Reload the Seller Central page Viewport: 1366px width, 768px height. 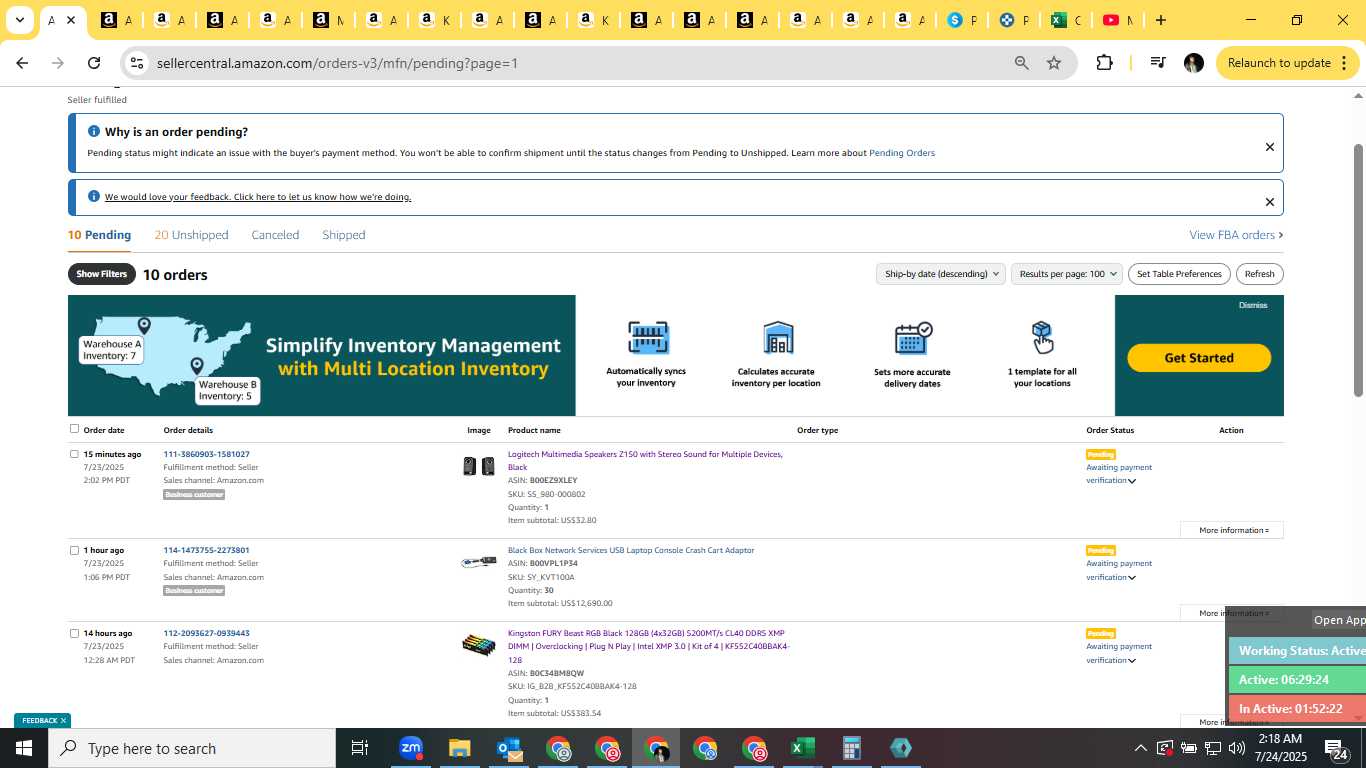(x=94, y=63)
